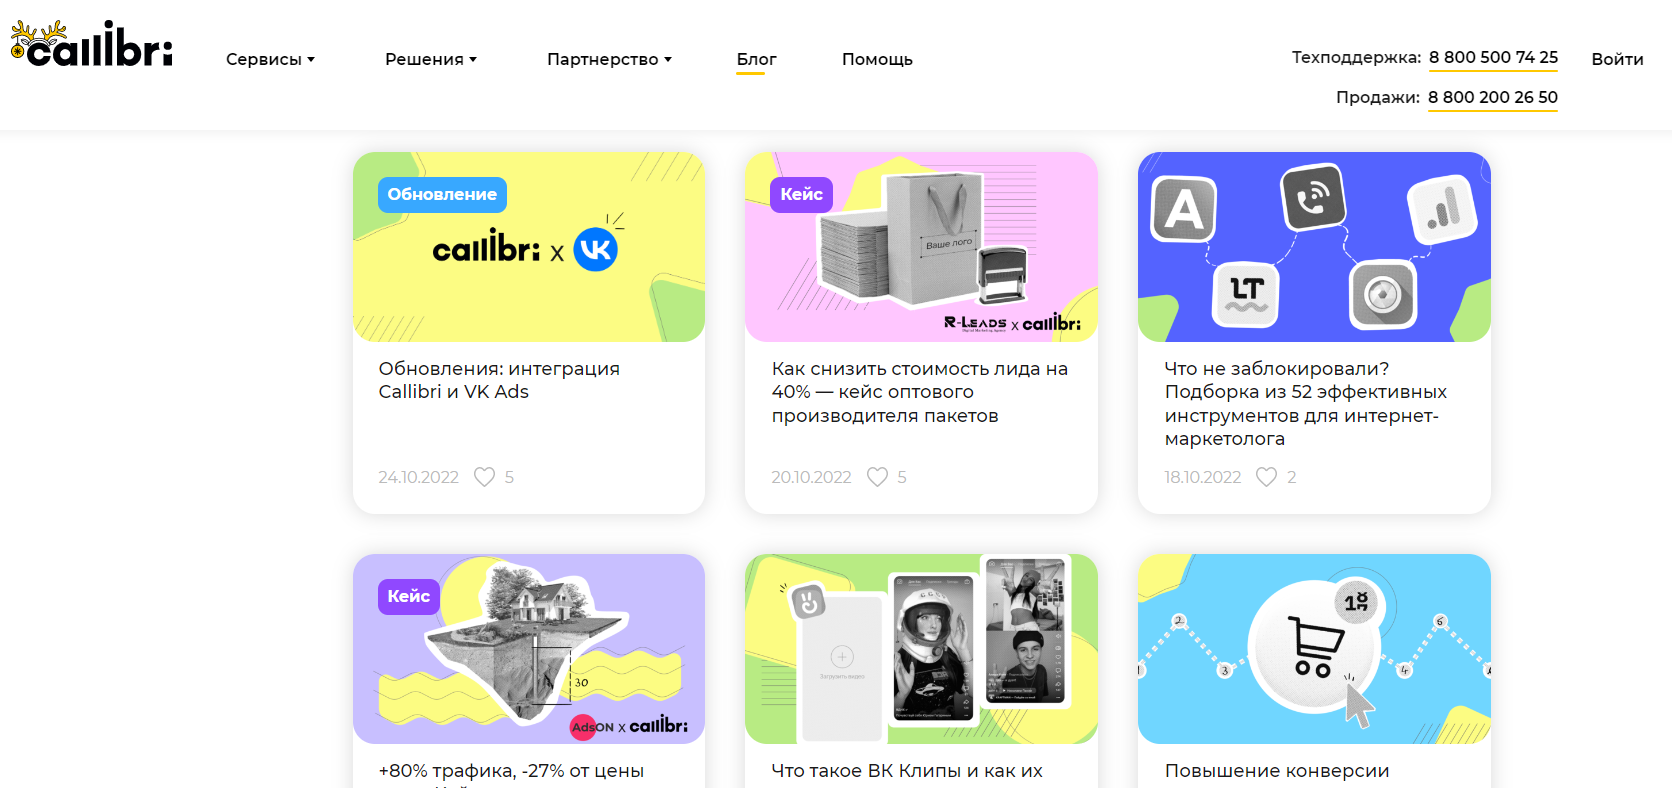Expand the Партнерство dropdown menu
This screenshot has width=1672, height=788.
609,59
